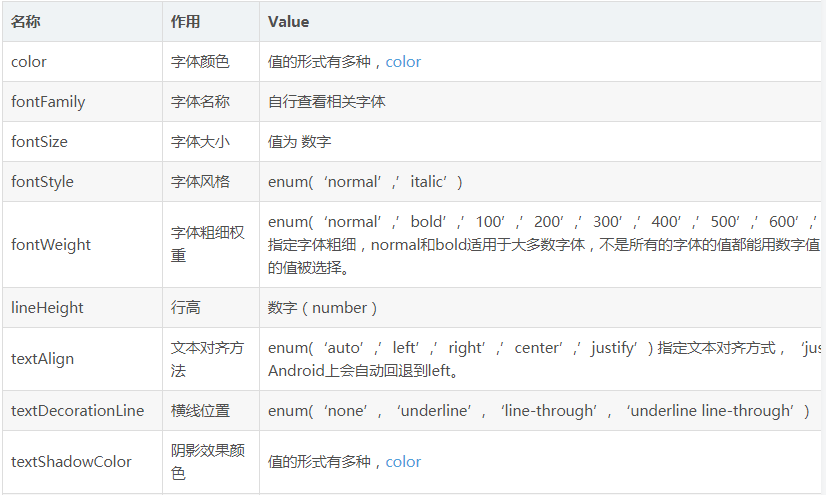Click the 作用 column header
The height and width of the screenshot is (495, 826).
tap(211, 22)
